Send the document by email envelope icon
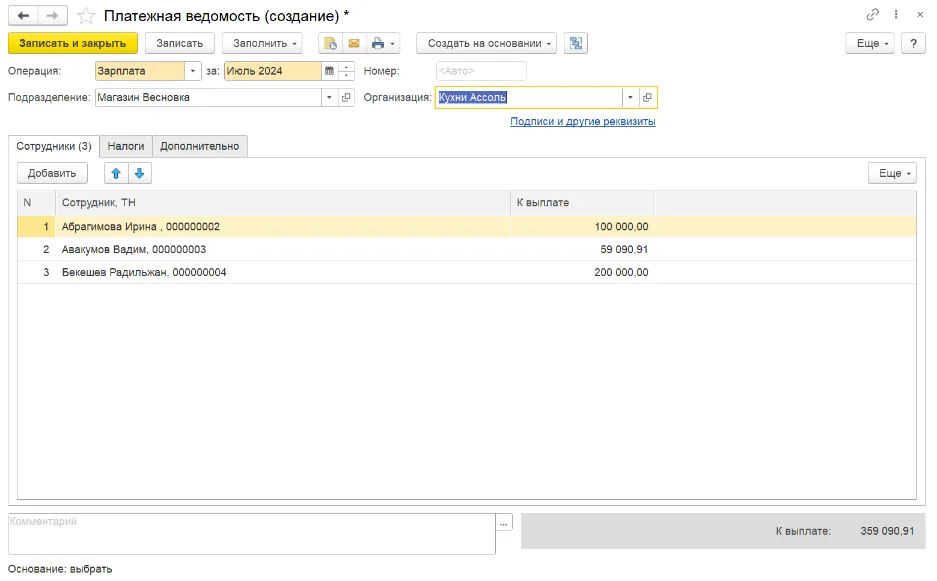Viewport: 937px width, 581px height. click(354, 44)
